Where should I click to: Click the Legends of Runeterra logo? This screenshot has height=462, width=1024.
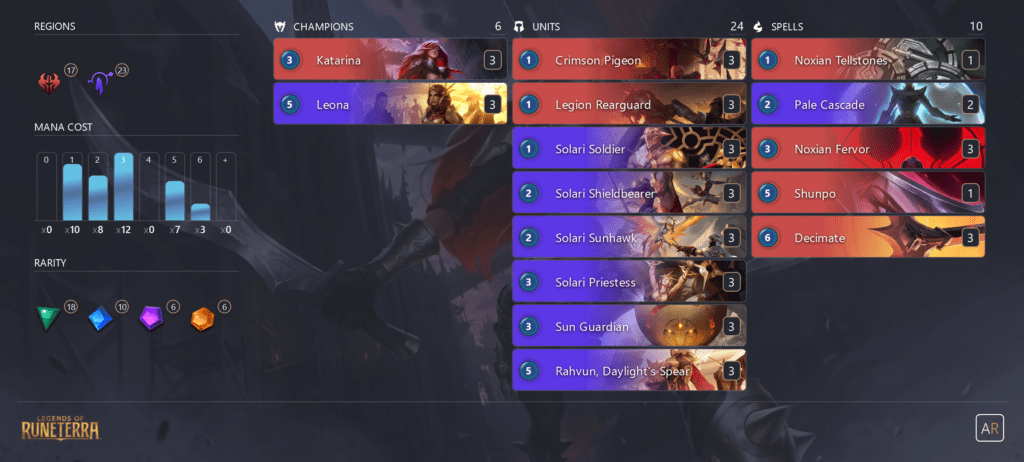pyautogui.click(x=61, y=427)
